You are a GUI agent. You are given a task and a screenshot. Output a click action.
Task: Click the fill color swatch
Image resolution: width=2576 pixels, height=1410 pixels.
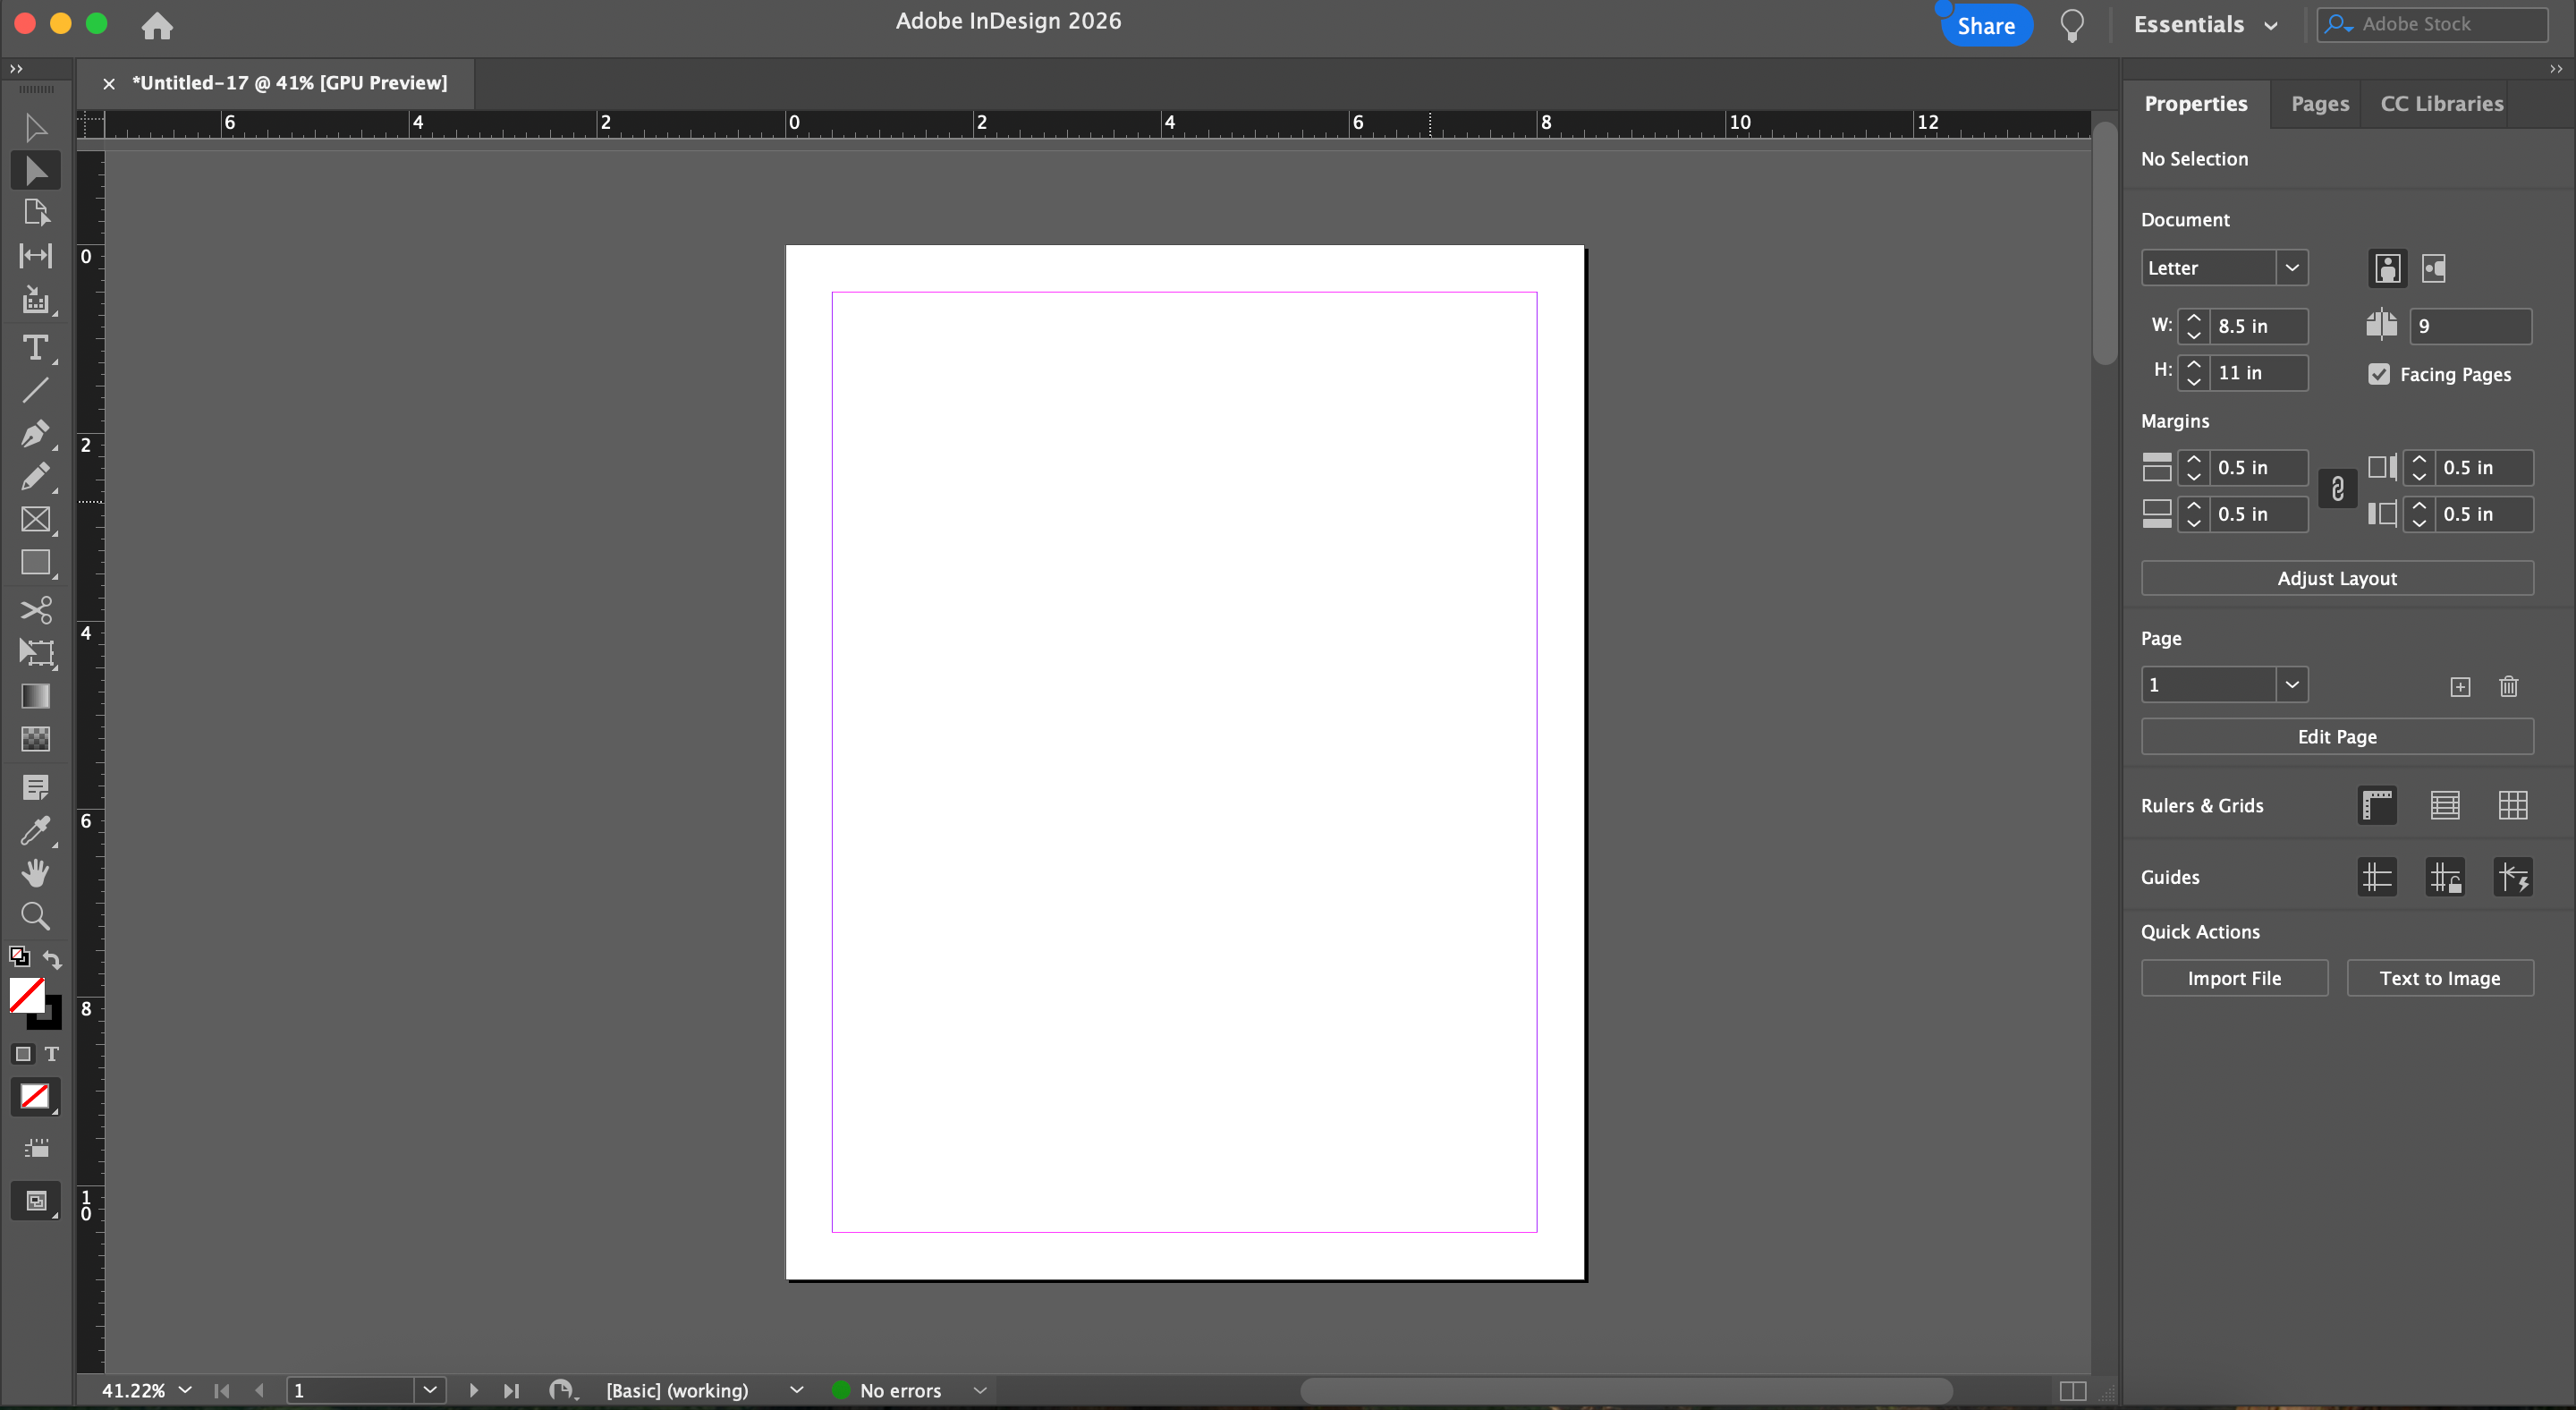click(x=26, y=994)
